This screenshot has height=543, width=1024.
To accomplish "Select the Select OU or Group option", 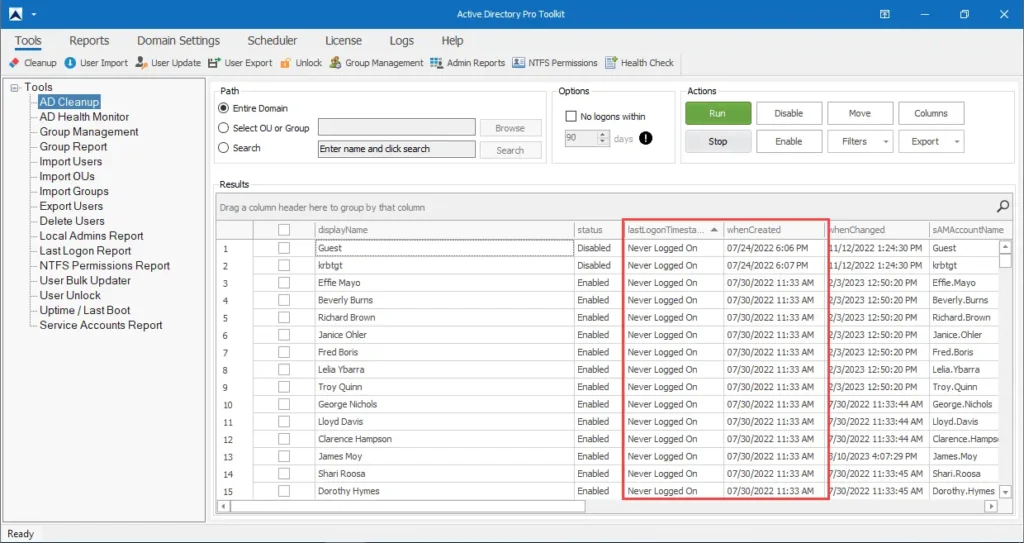I will [224, 128].
